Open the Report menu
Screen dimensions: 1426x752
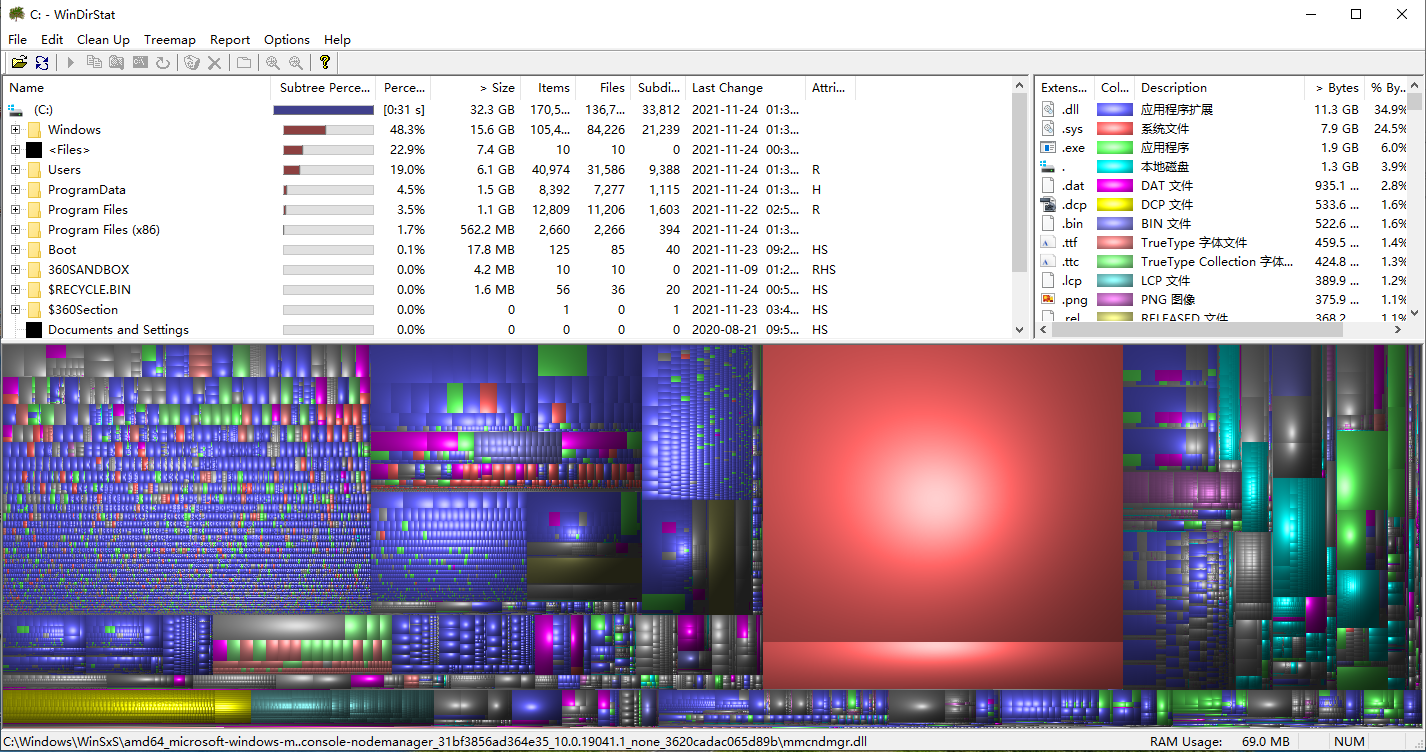pyautogui.click(x=230, y=39)
